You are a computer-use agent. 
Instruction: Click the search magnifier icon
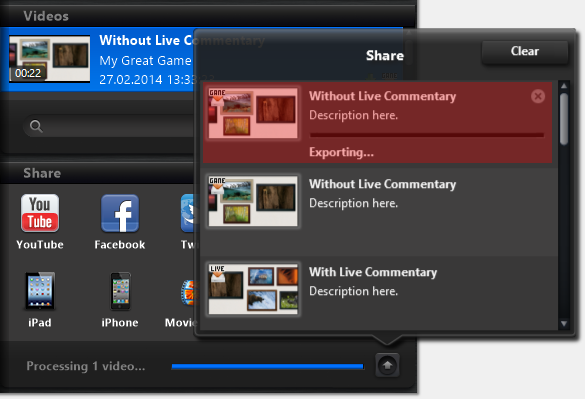36,126
